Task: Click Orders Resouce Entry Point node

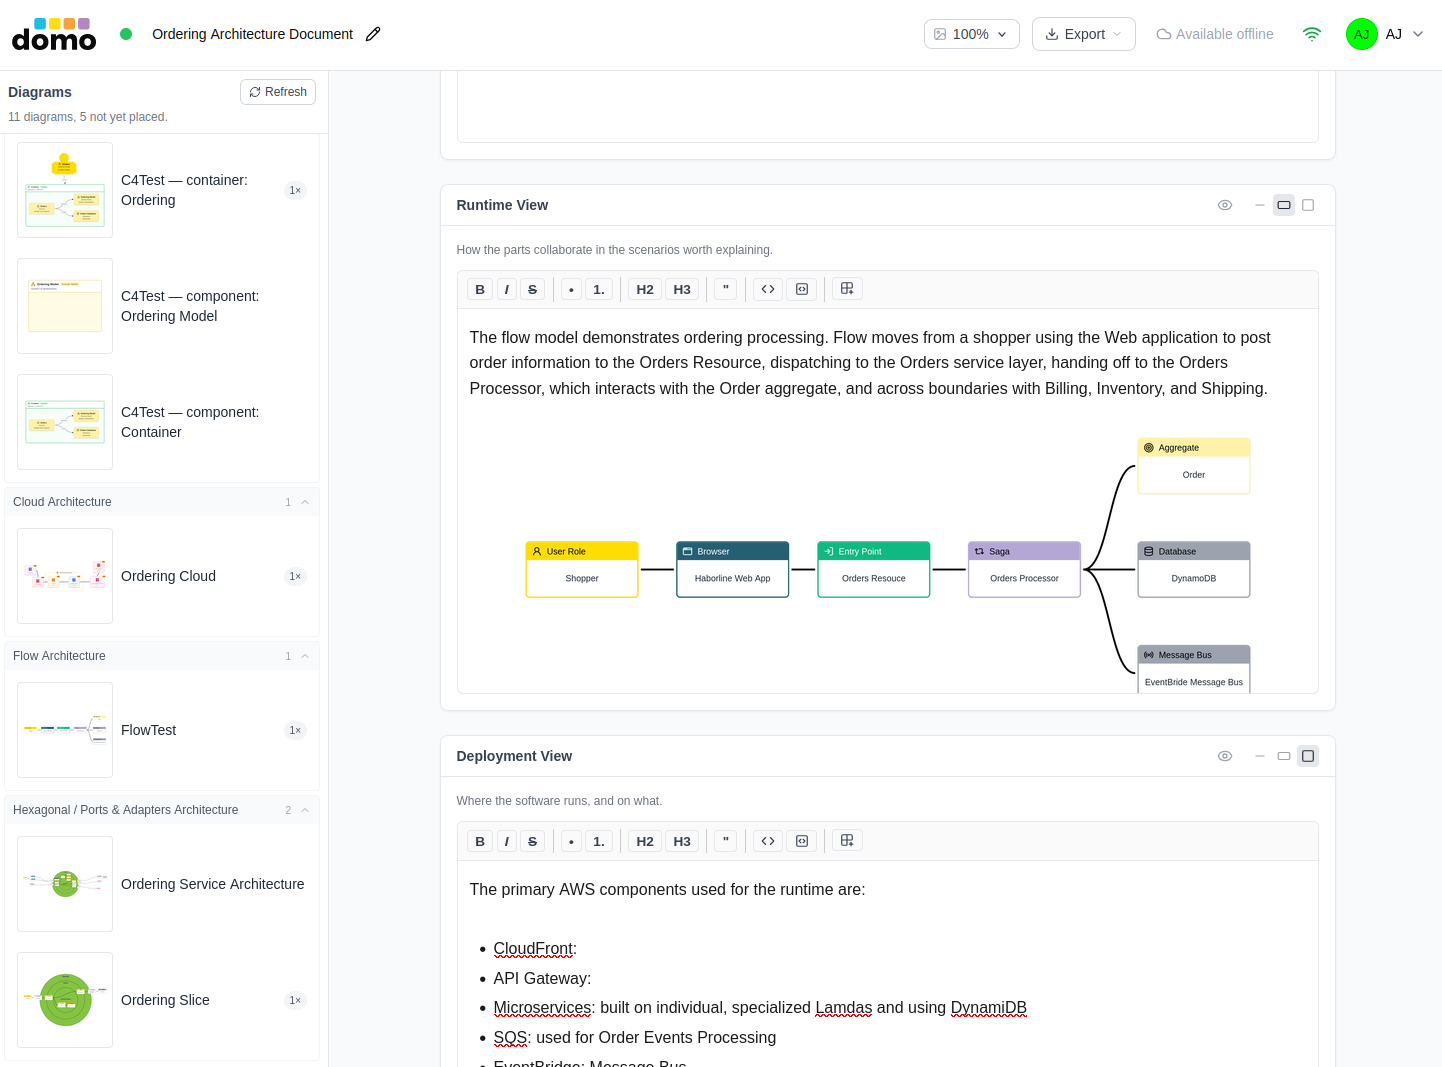Action: (x=874, y=569)
